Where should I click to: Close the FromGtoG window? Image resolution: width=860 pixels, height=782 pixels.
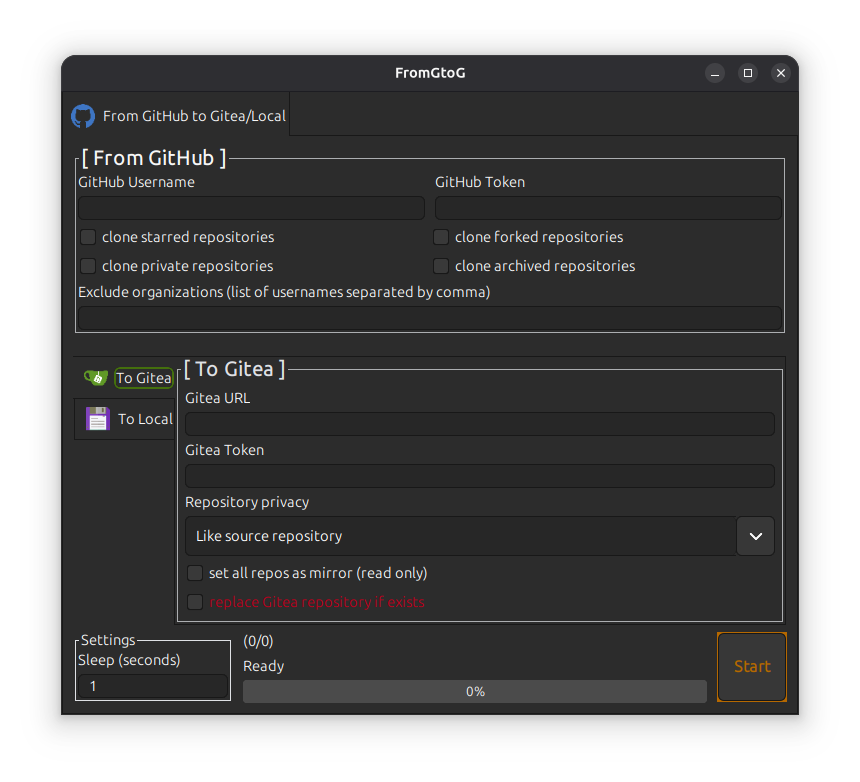click(x=780, y=73)
